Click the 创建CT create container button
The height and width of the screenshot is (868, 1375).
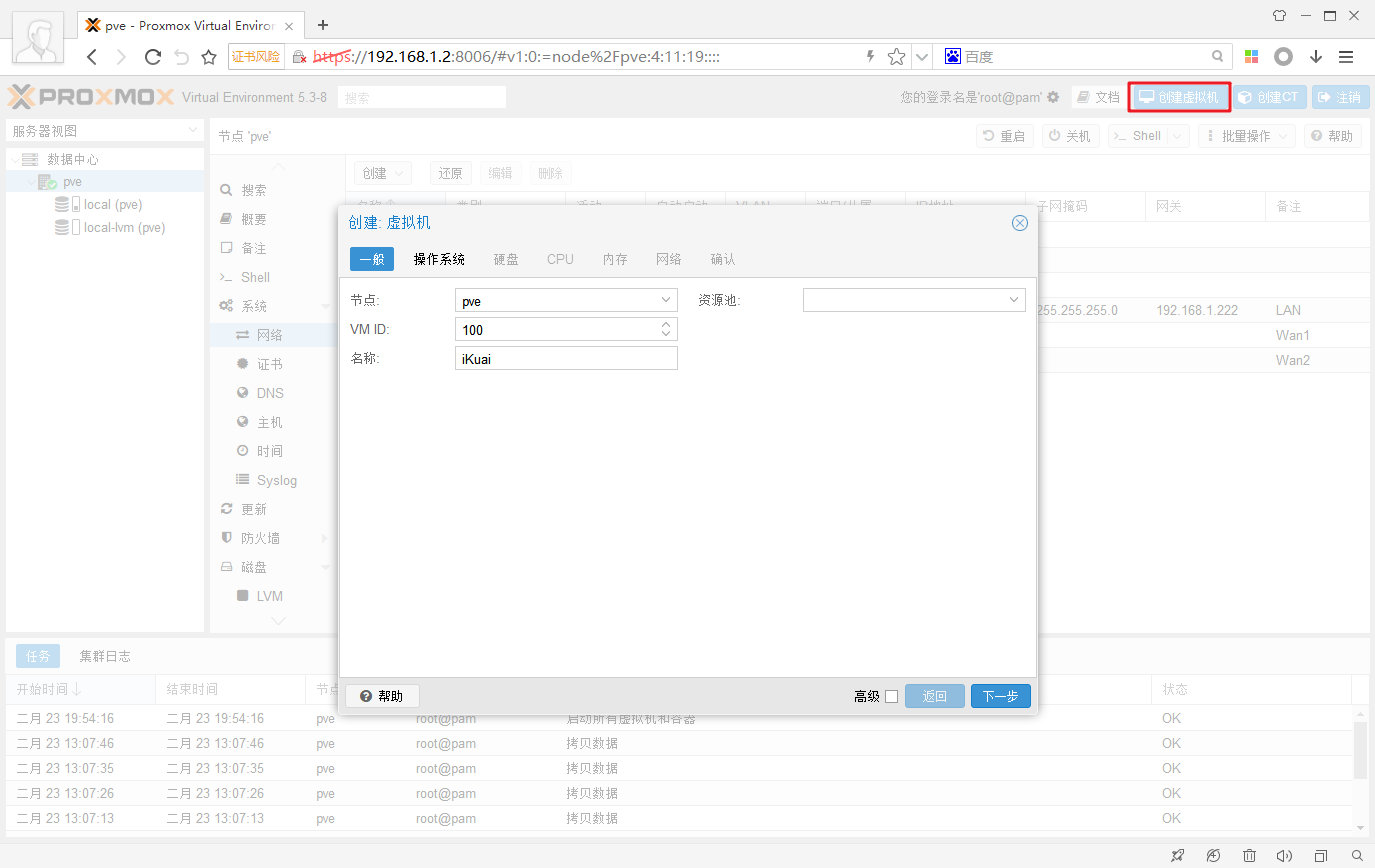tap(1269, 97)
